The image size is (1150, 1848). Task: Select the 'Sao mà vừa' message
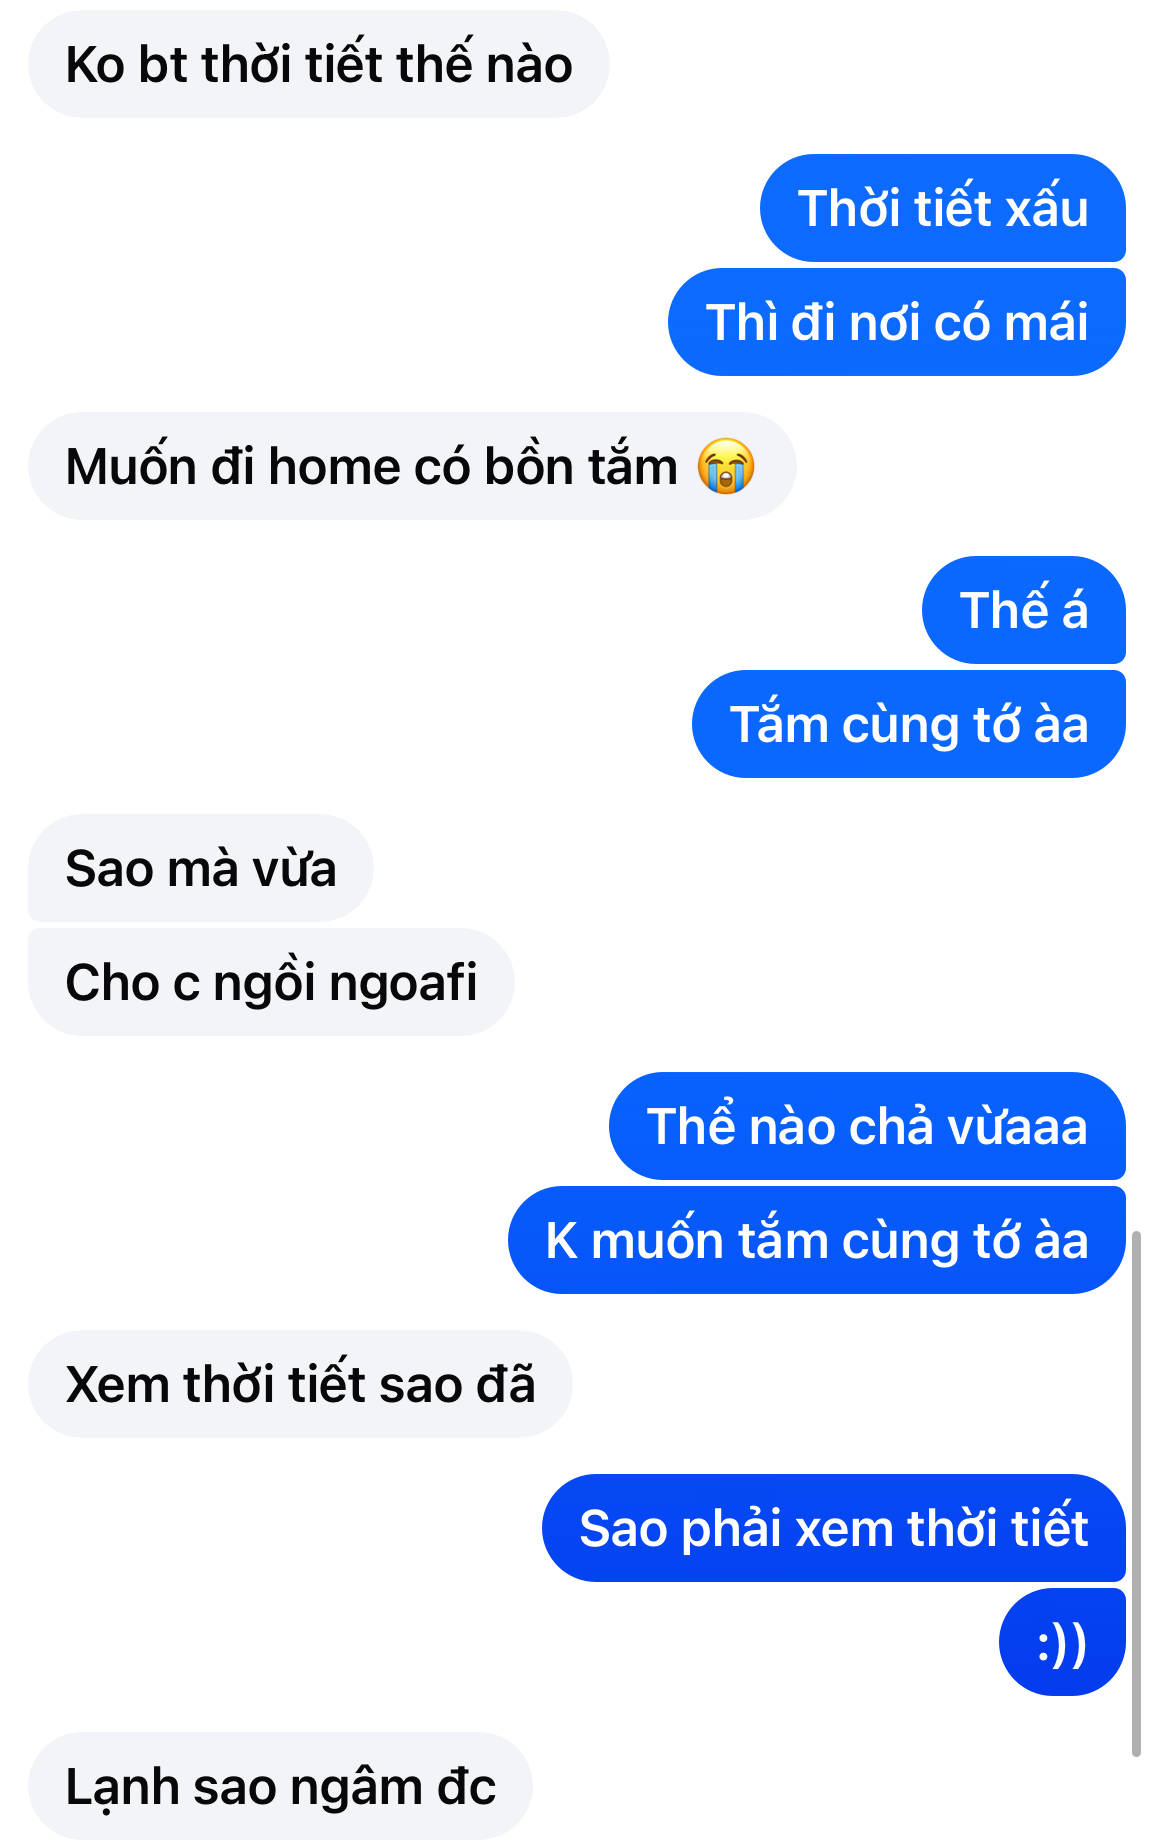click(201, 868)
